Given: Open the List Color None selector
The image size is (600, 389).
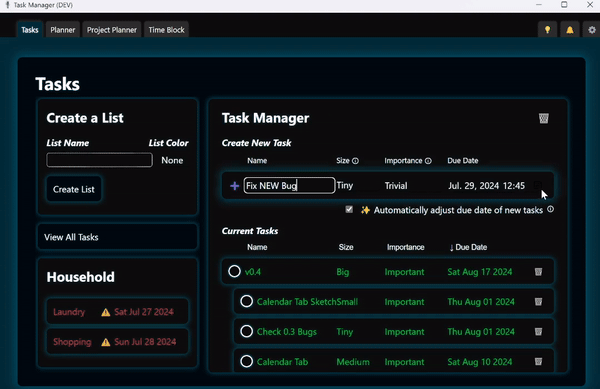Looking at the screenshot, I should coord(172,160).
